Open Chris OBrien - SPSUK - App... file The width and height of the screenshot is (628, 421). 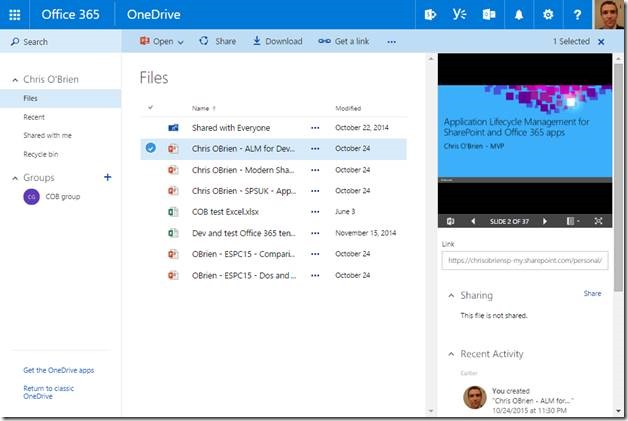coord(244,191)
